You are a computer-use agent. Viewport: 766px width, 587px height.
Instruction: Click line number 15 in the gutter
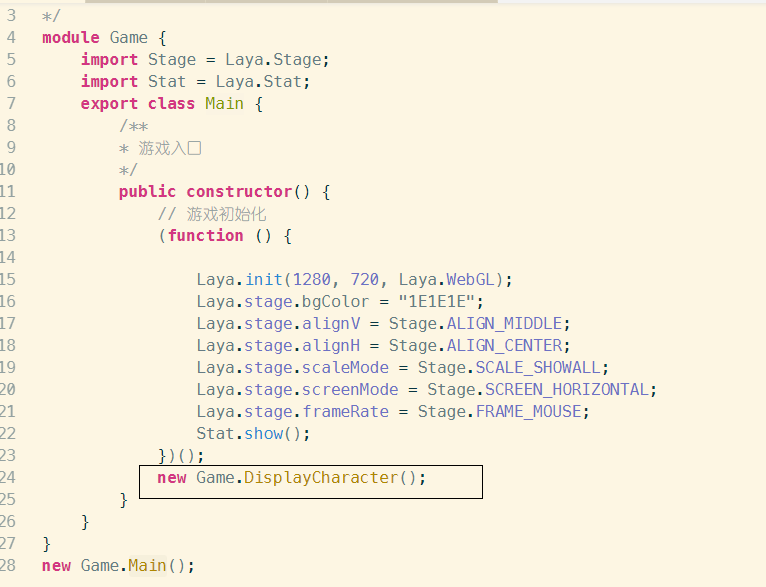point(8,279)
